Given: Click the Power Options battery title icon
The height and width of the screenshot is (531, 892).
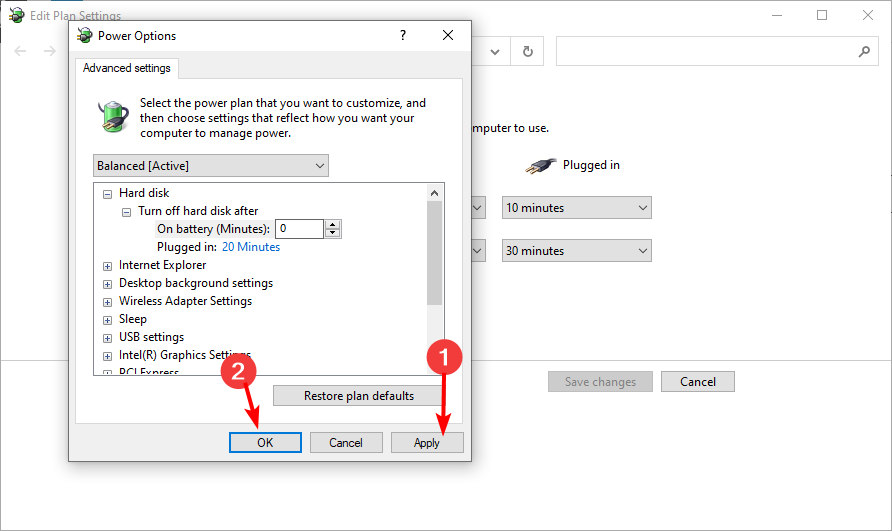Looking at the screenshot, I should pyautogui.click(x=85, y=35).
